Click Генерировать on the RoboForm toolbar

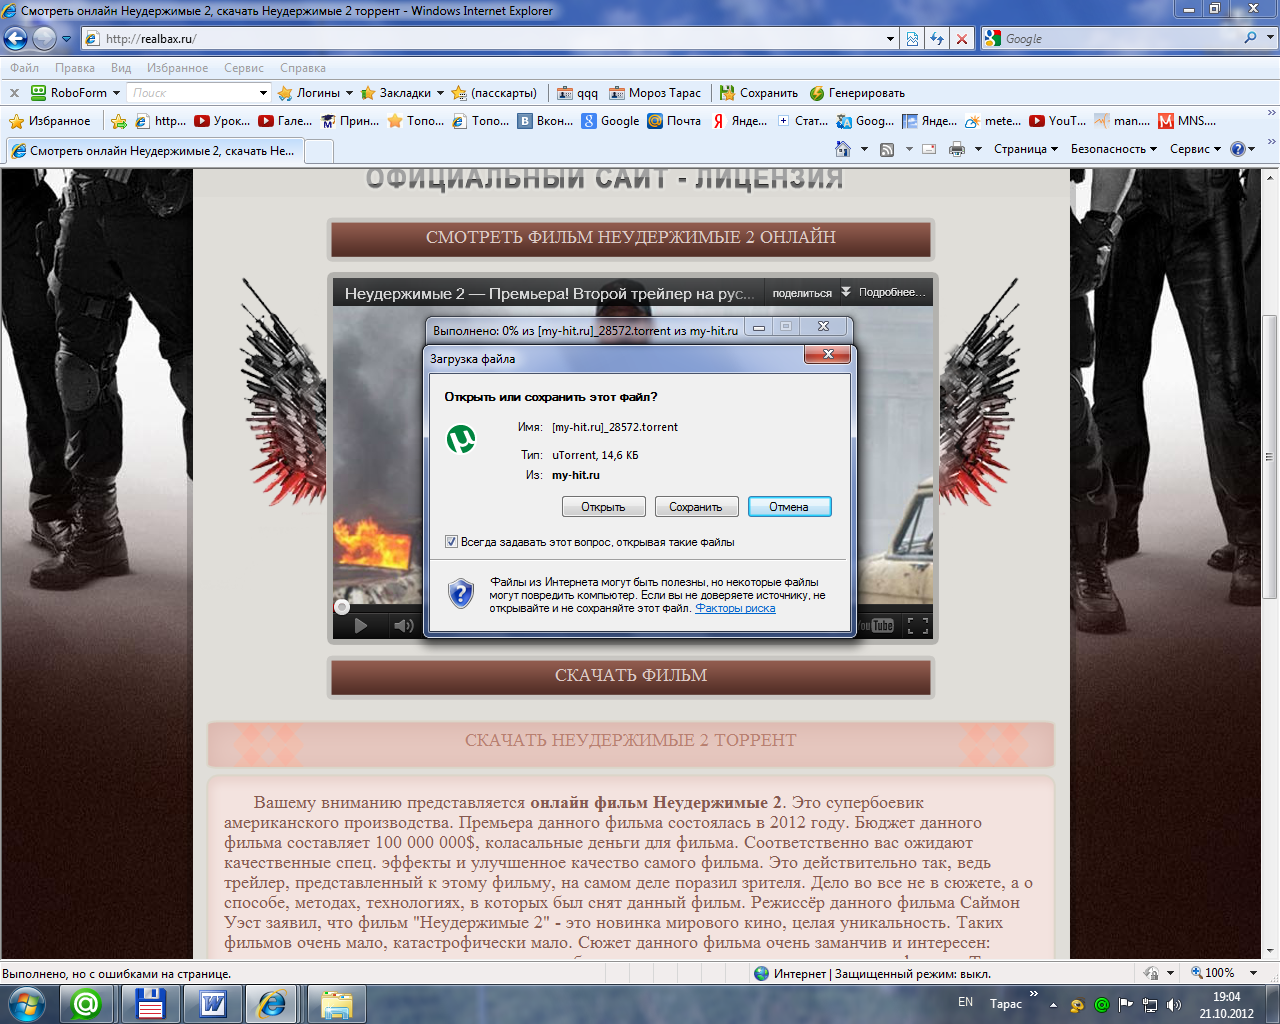pyautogui.click(x=857, y=93)
